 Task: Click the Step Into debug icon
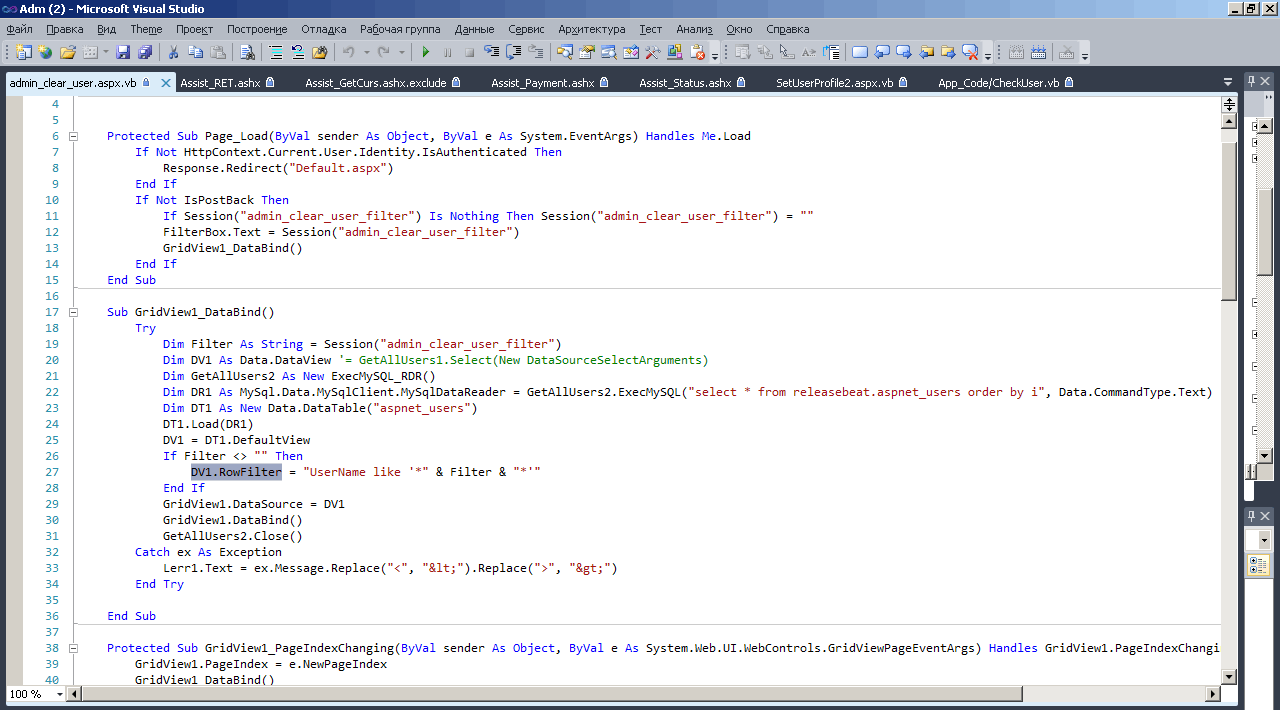coord(492,52)
